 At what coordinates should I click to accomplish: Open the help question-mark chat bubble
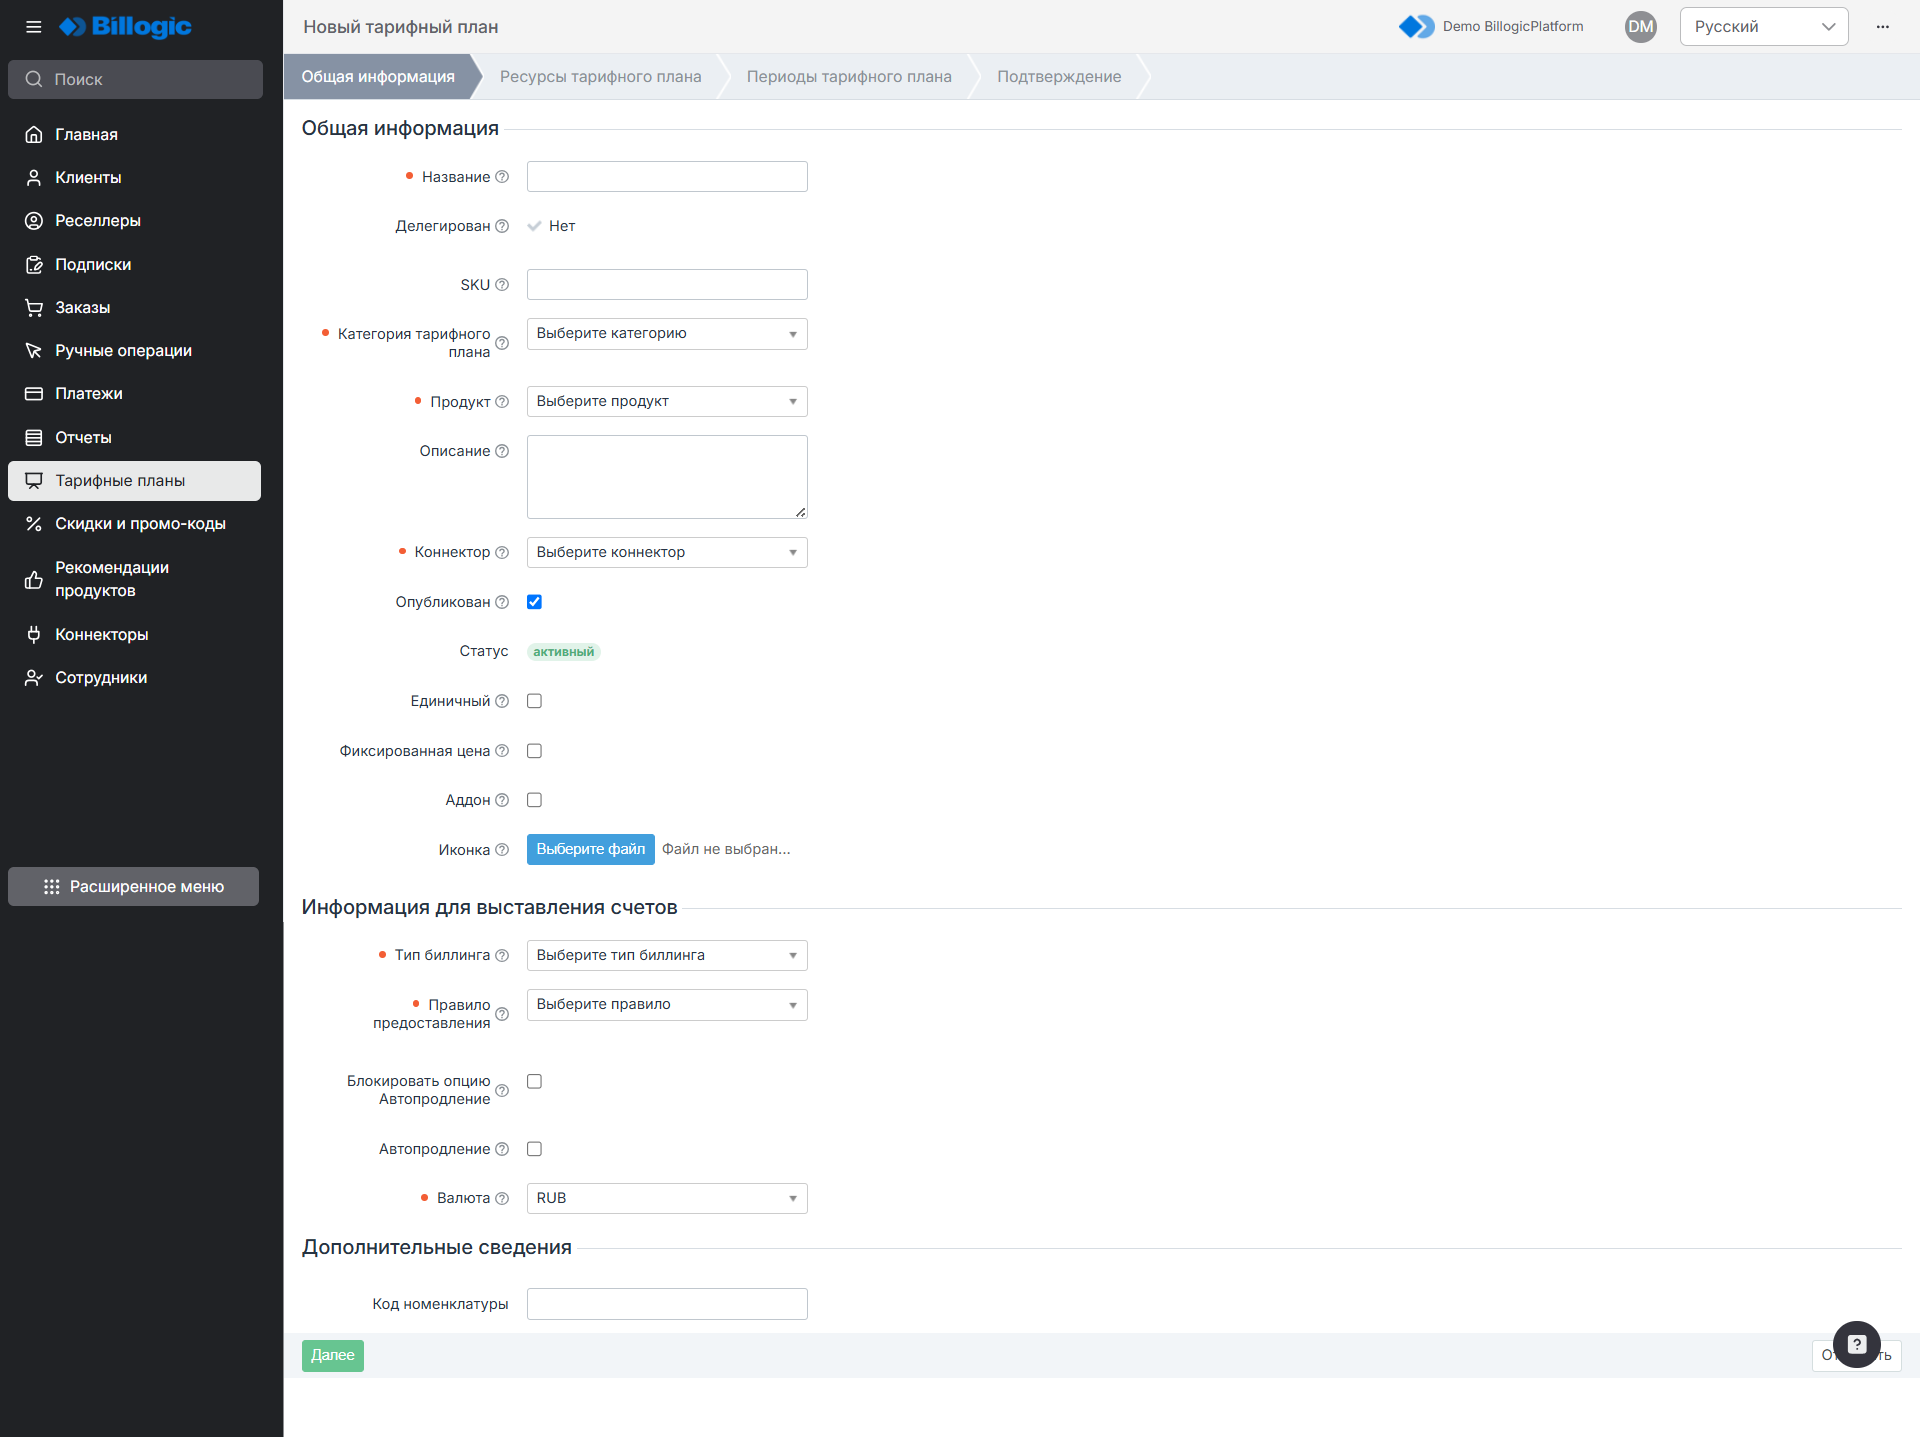(1856, 1344)
